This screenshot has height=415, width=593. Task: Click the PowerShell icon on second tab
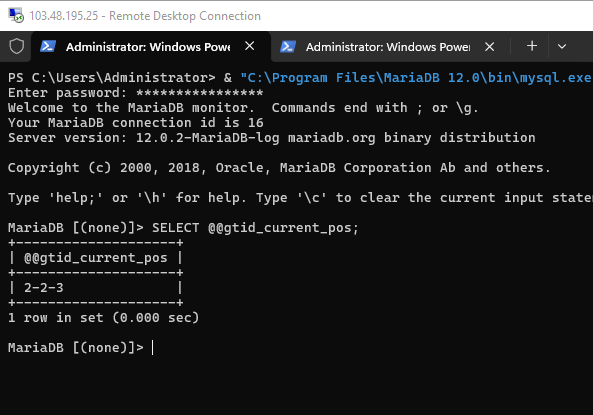click(x=288, y=47)
